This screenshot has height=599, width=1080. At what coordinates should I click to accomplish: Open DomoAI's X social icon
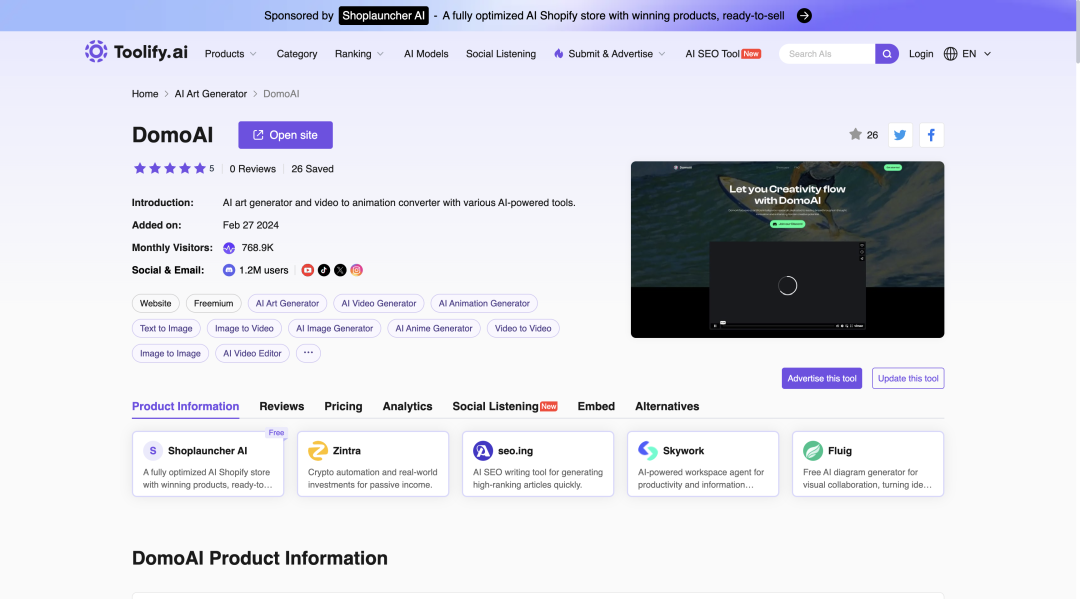340,270
